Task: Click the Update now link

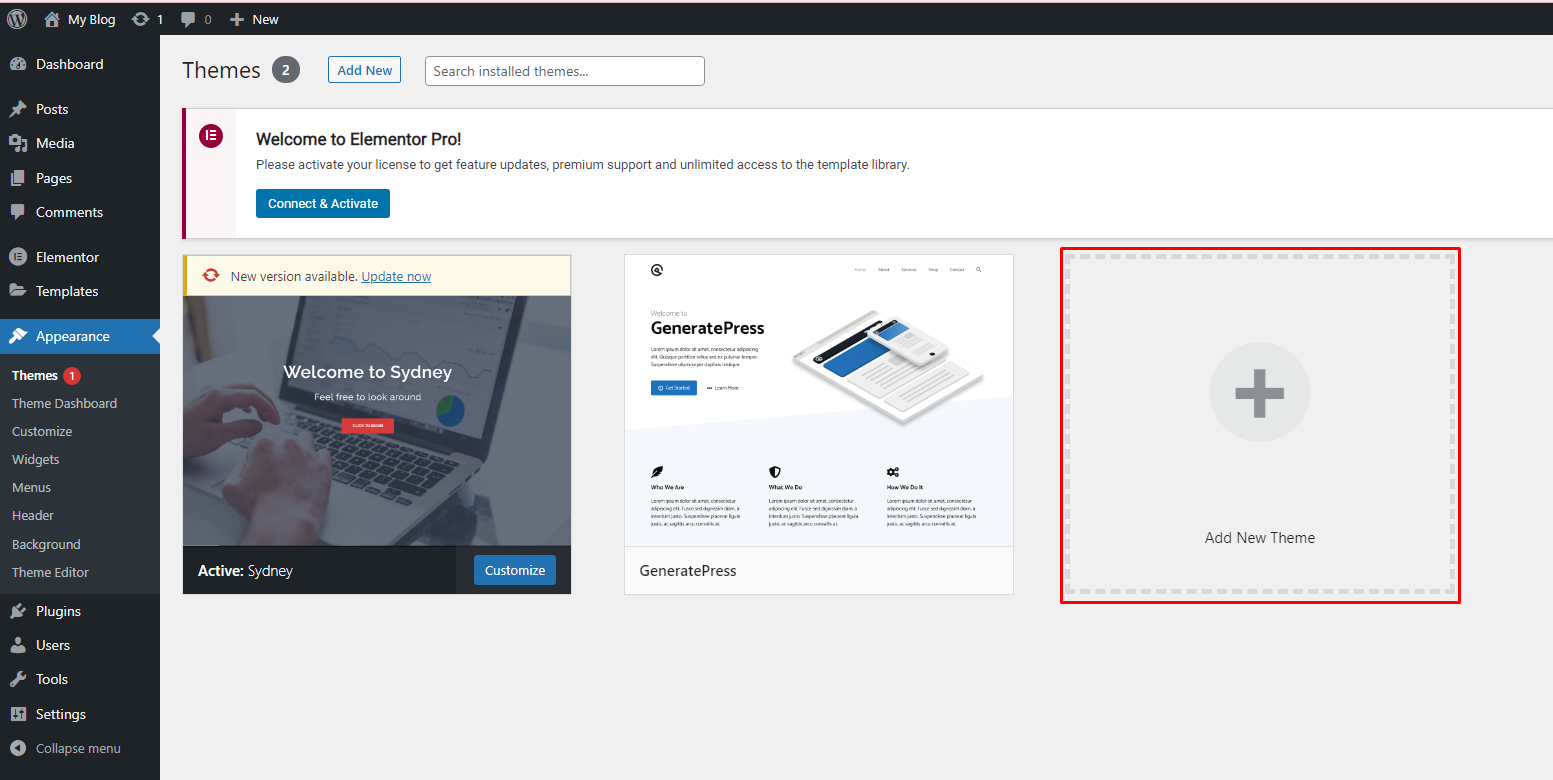Action: point(396,276)
